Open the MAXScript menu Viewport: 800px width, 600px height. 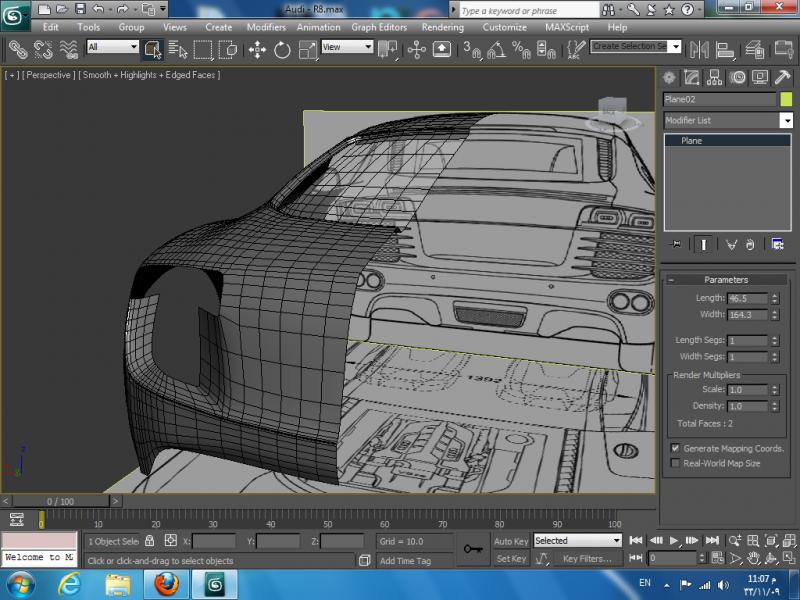click(567, 27)
